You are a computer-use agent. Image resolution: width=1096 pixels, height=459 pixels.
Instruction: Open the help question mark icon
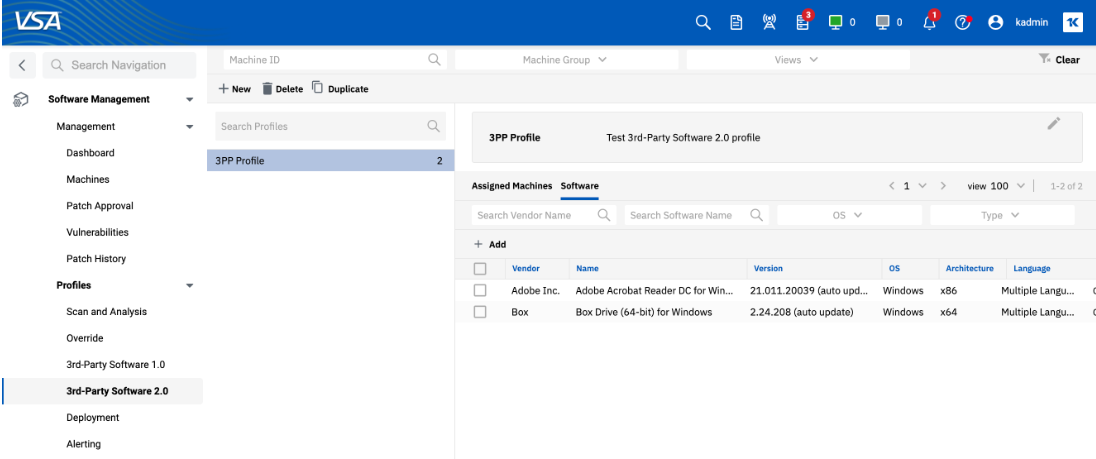962,22
